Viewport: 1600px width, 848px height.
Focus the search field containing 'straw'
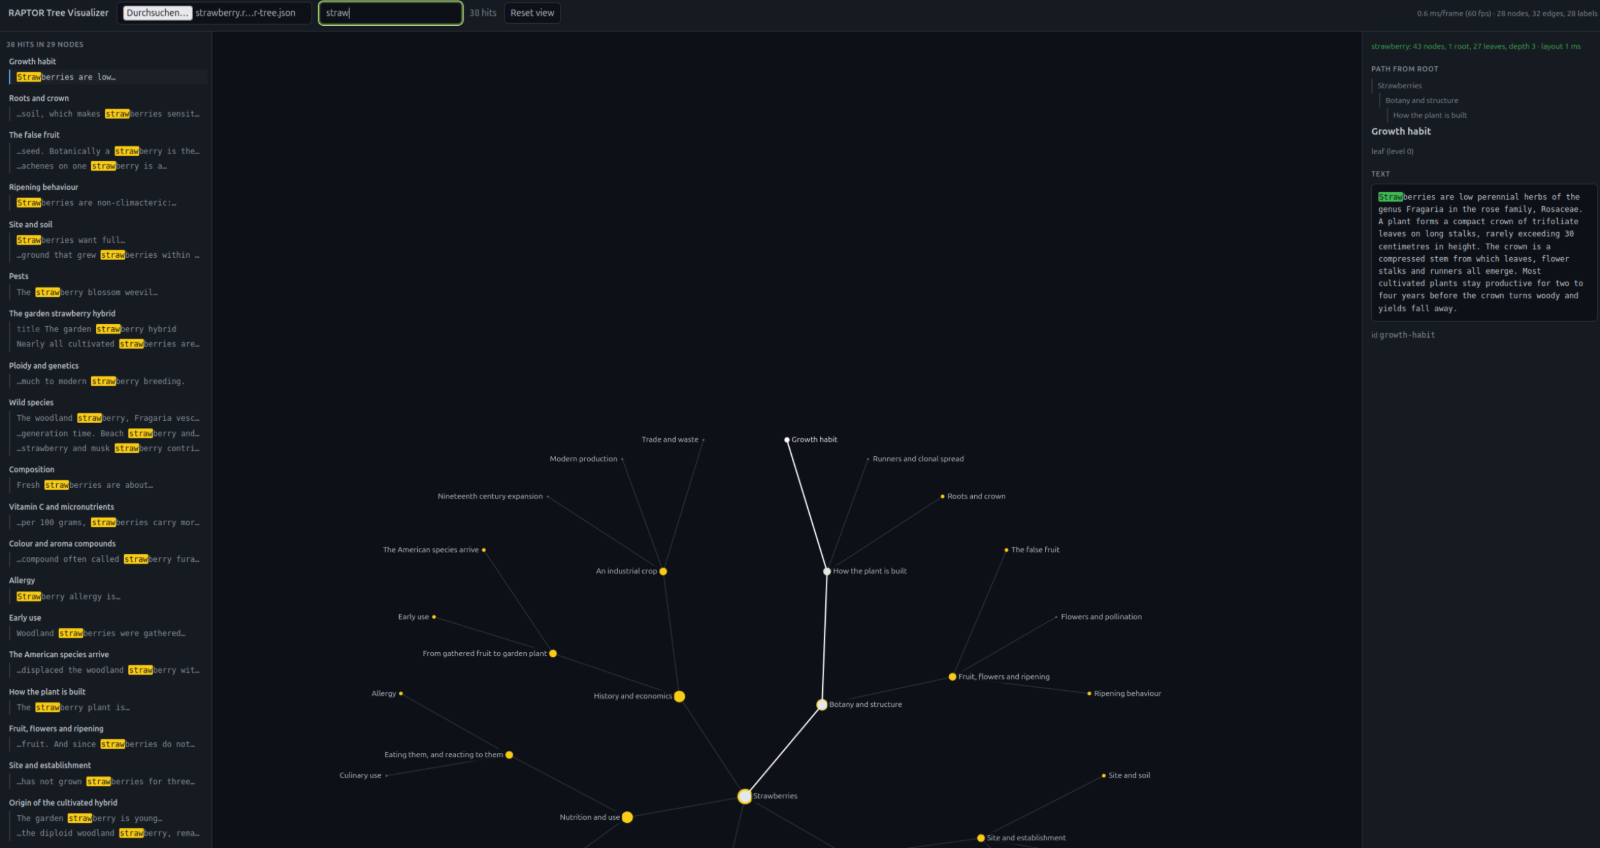click(390, 13)
